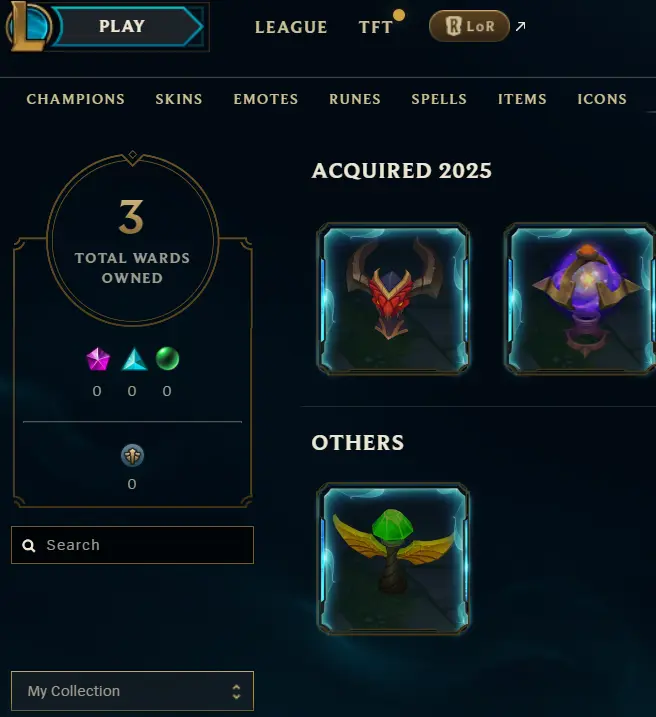
Task: Click the My Collection dropdown arrows
Action: click(236, 691)
